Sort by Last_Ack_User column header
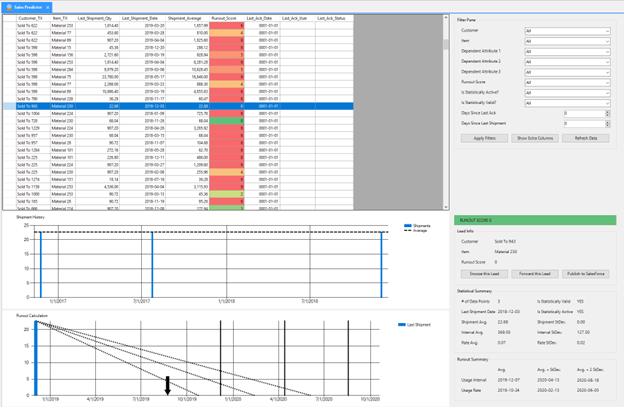The image size is (624, 407). [298, 18]
